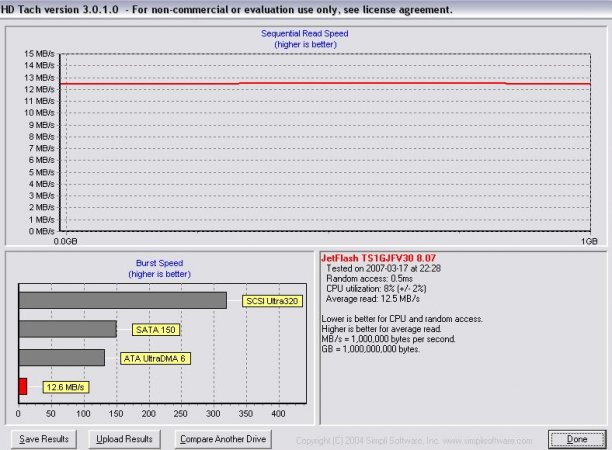Viewport: 612px width, 450px height.
Task: Click the JetFlash TS1GJFV30 8.07 drive name
Action: pyautogui.click(x=378, y=258)
